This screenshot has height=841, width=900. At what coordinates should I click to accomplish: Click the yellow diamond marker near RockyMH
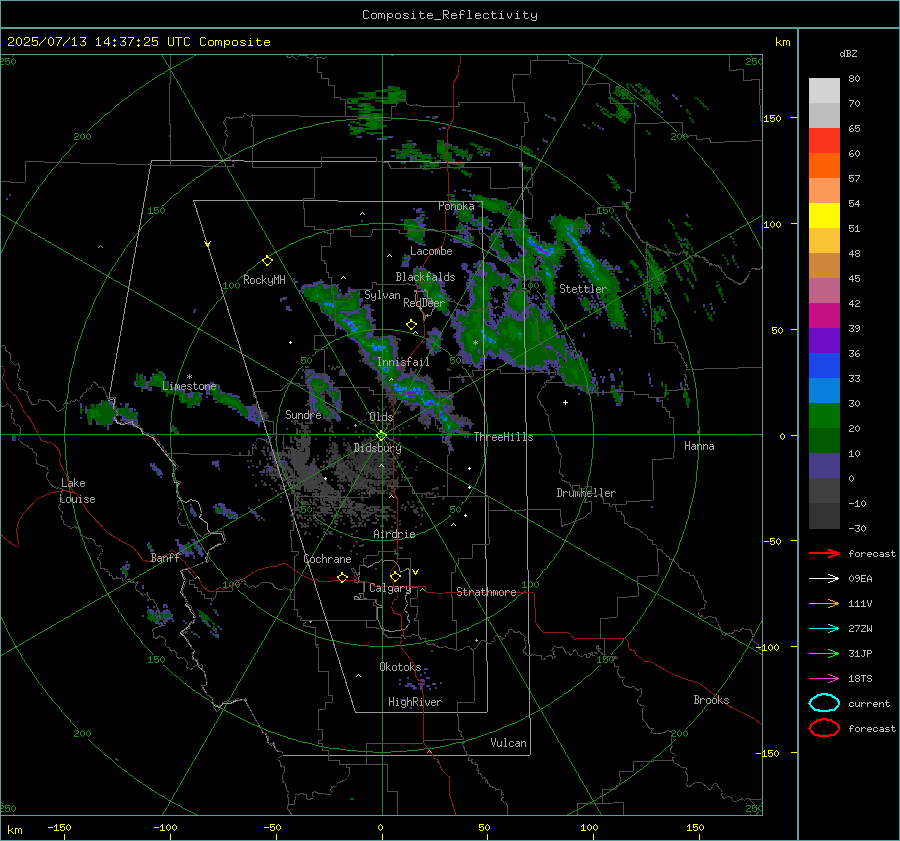click(x=267, y=261)
